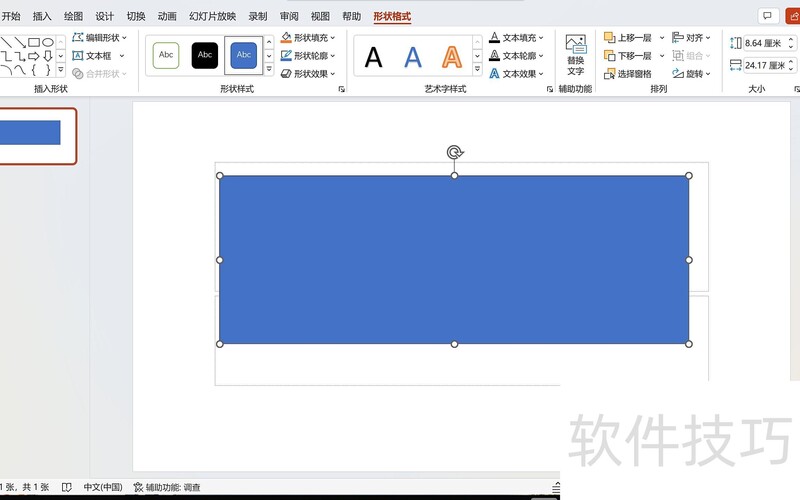
Task: Select the white outlined Abc shape style
Action: point(166,55)
